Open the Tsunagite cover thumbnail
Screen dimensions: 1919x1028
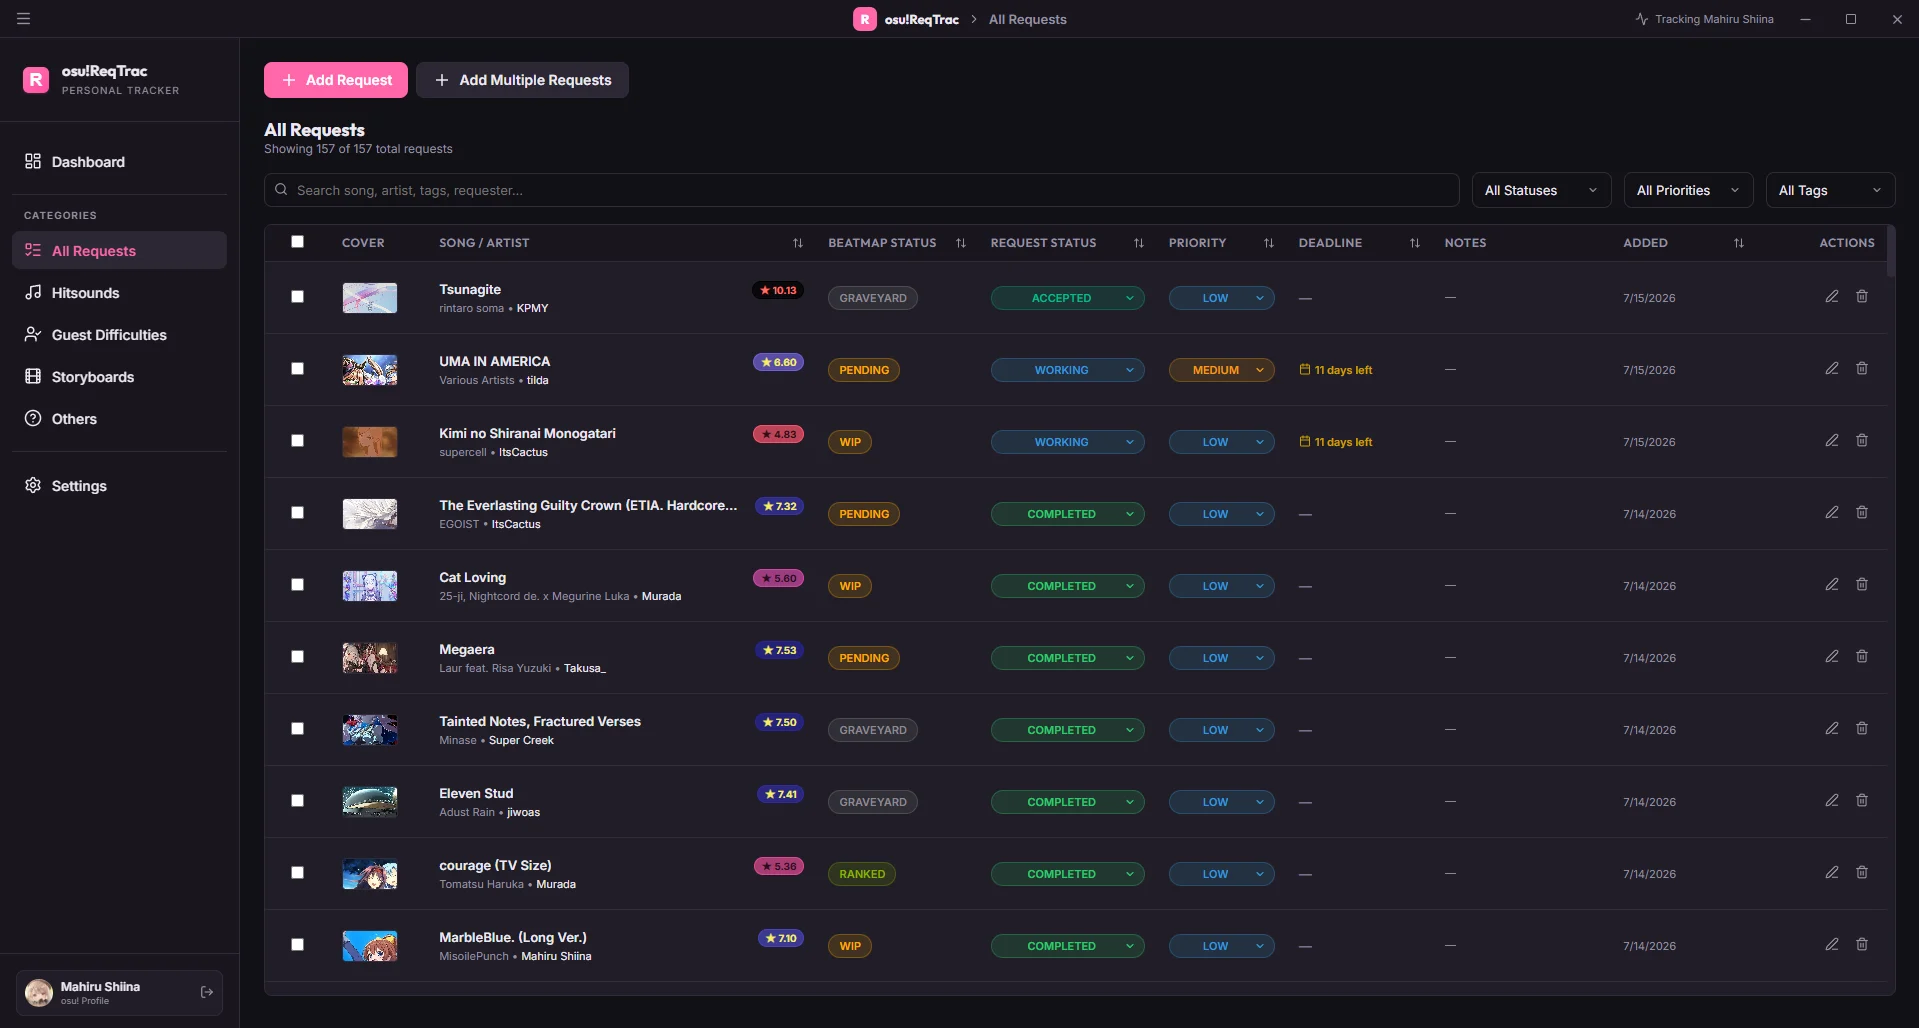[370, 298]
